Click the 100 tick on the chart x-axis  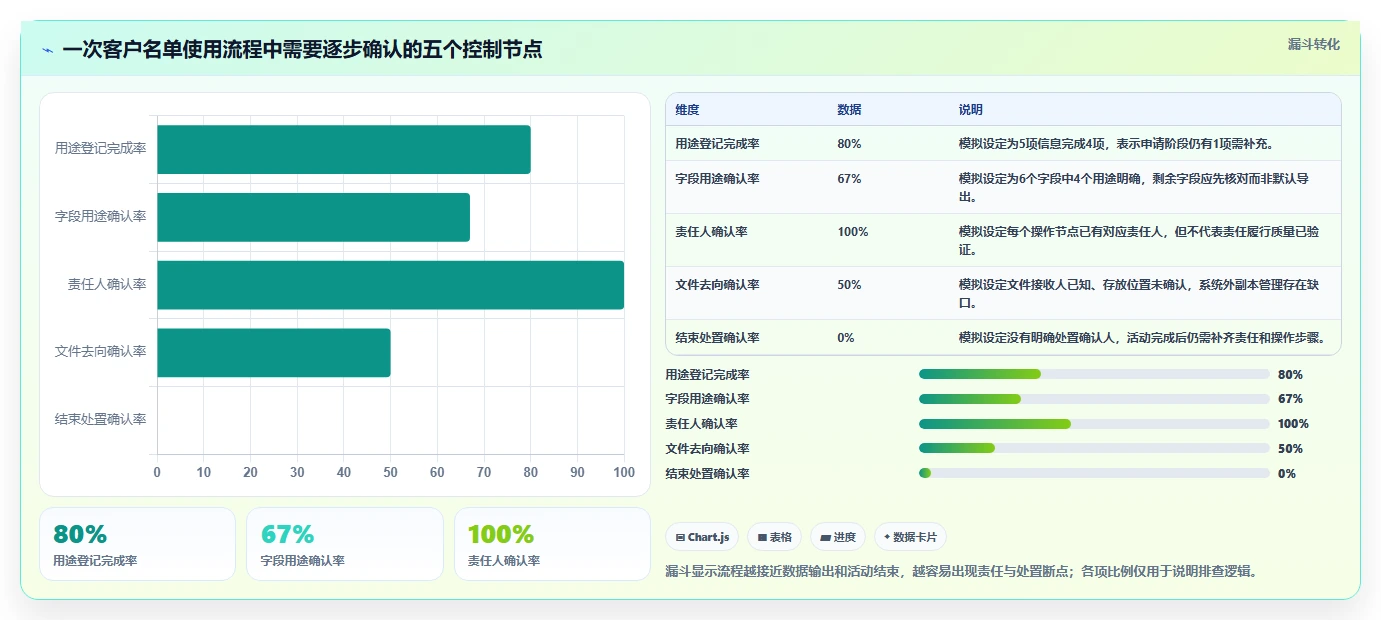point(624,472)
